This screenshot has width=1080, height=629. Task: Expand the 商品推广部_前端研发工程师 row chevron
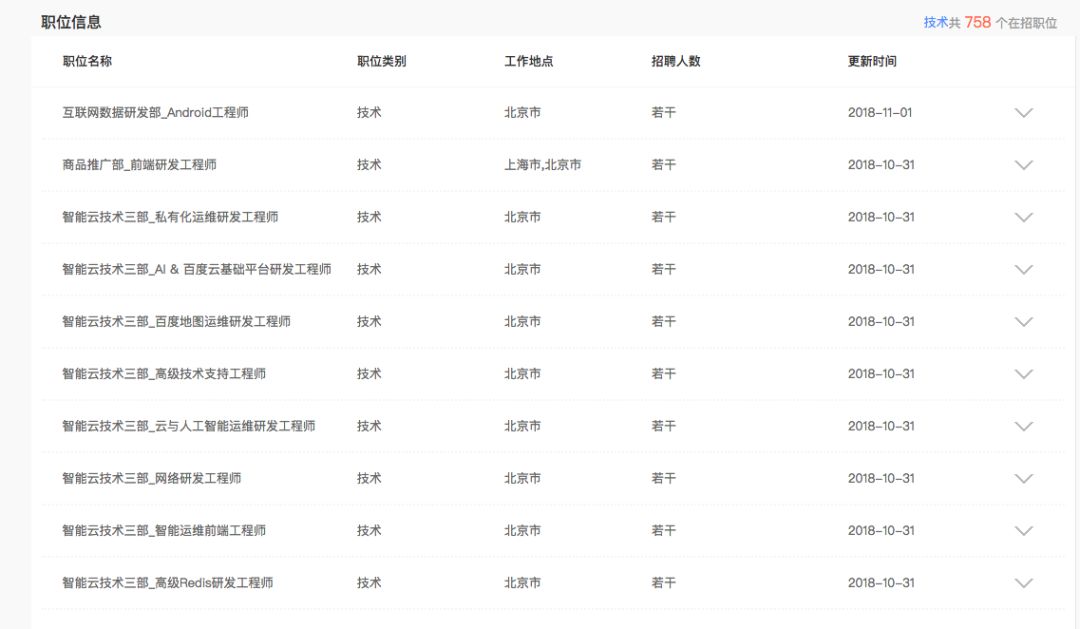pyautogui.click(x=1023, y=165)
